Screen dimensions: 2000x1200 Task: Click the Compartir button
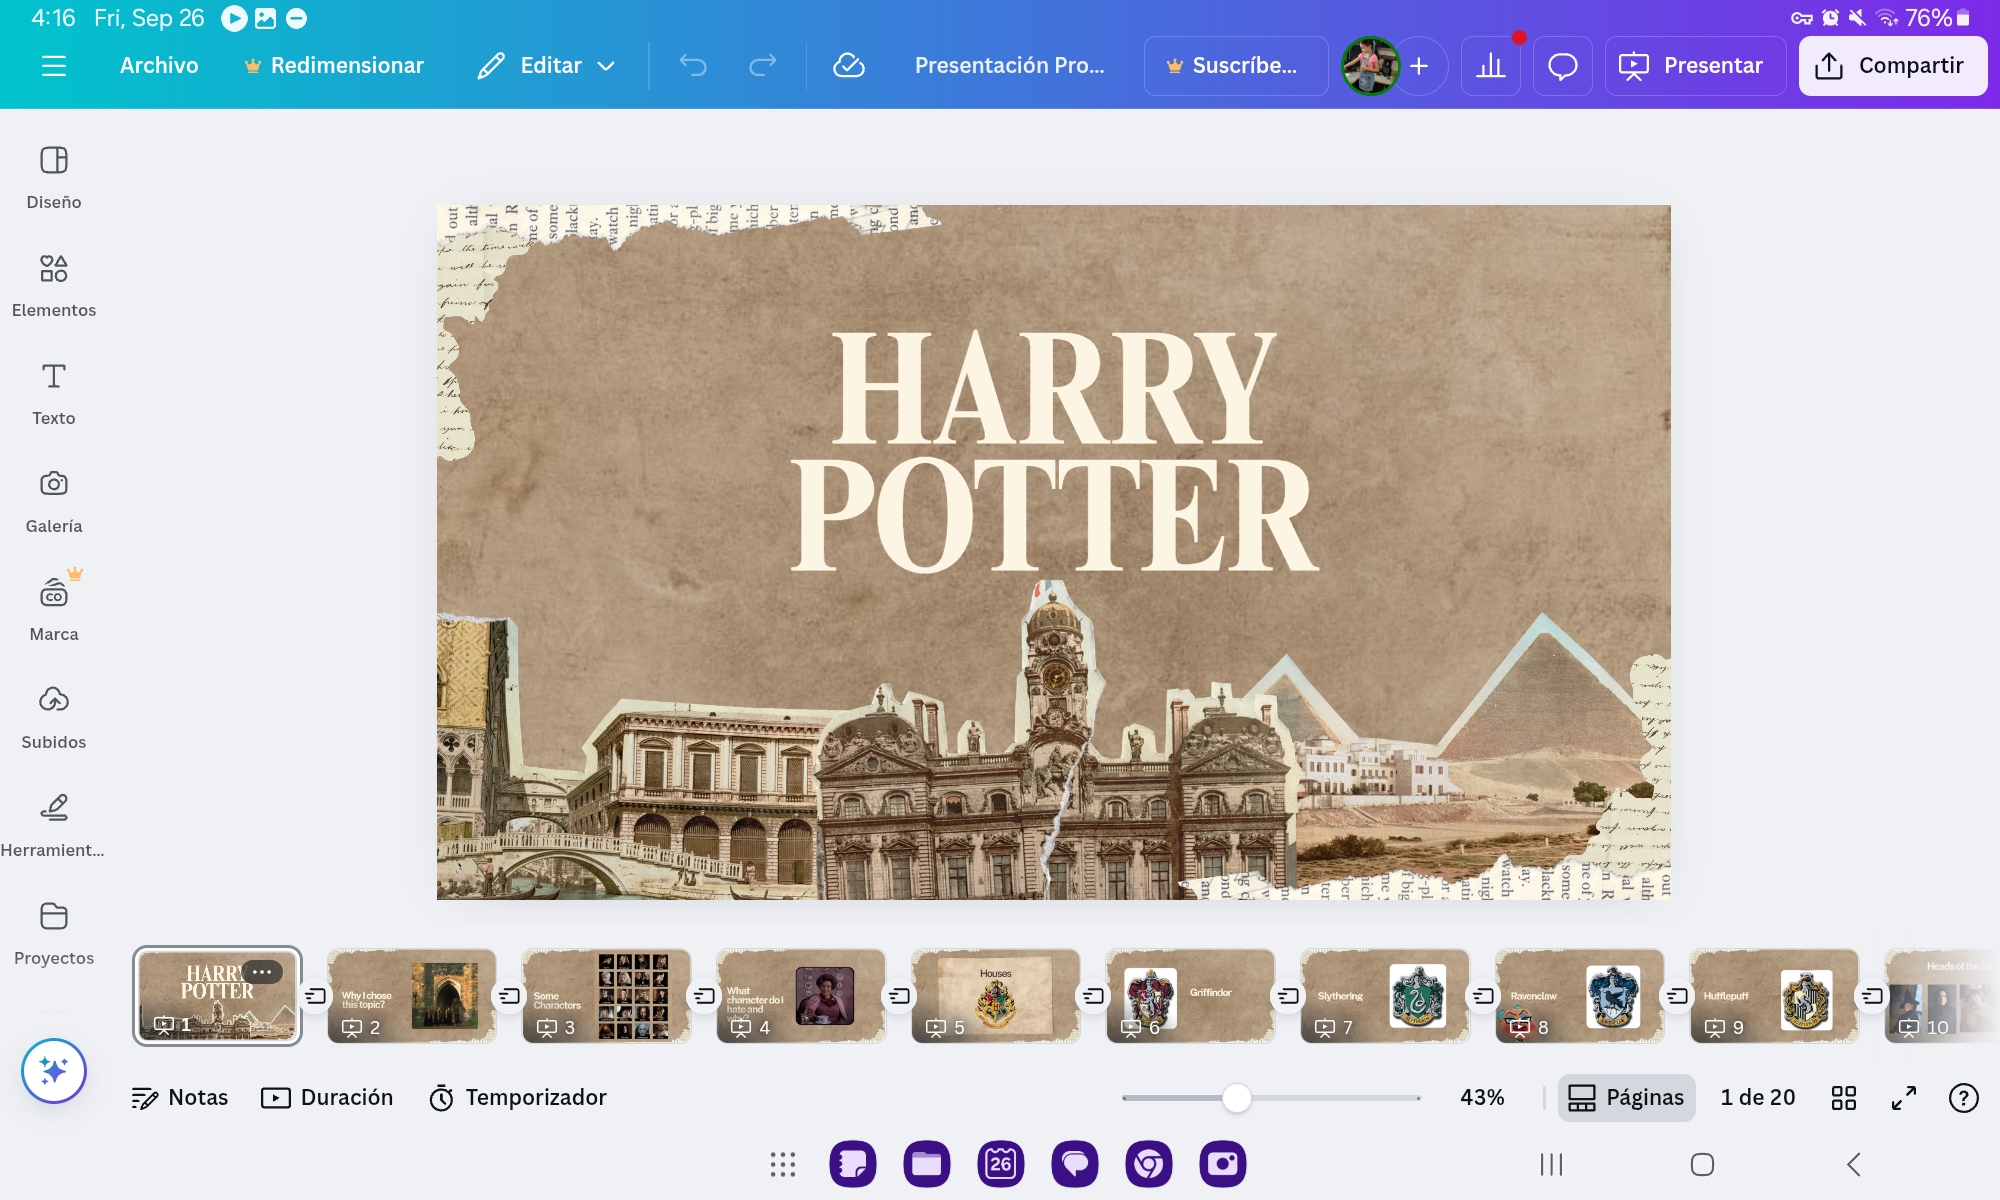tap(1892, 66)
